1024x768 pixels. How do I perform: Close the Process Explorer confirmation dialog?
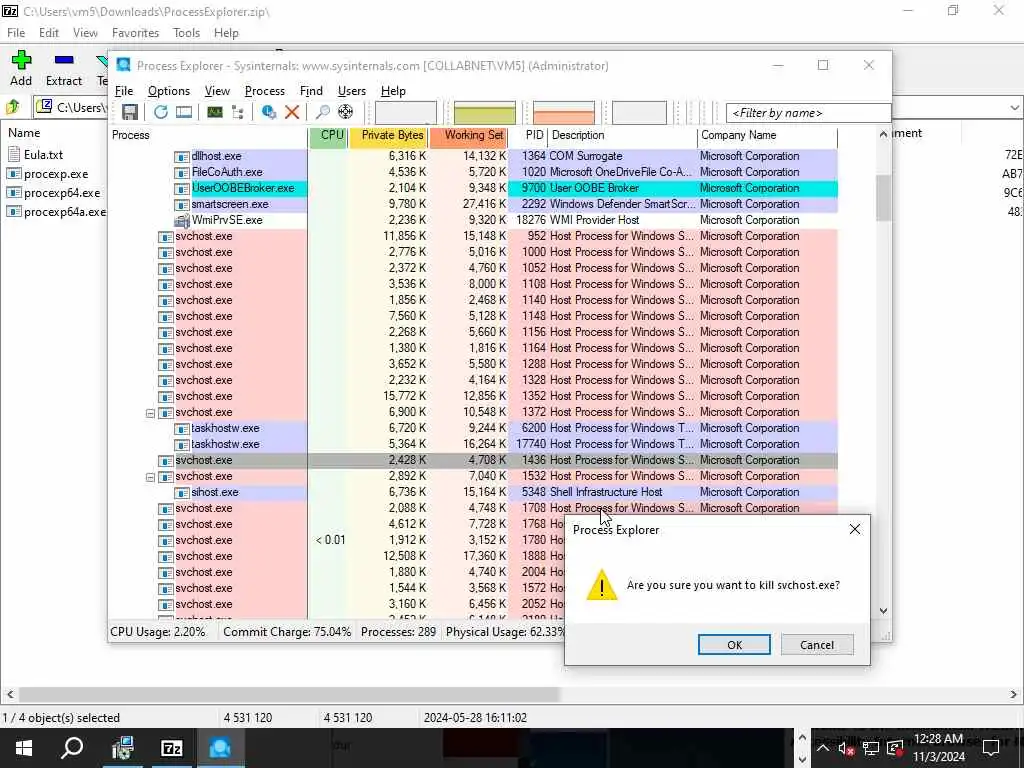(855, 529)
